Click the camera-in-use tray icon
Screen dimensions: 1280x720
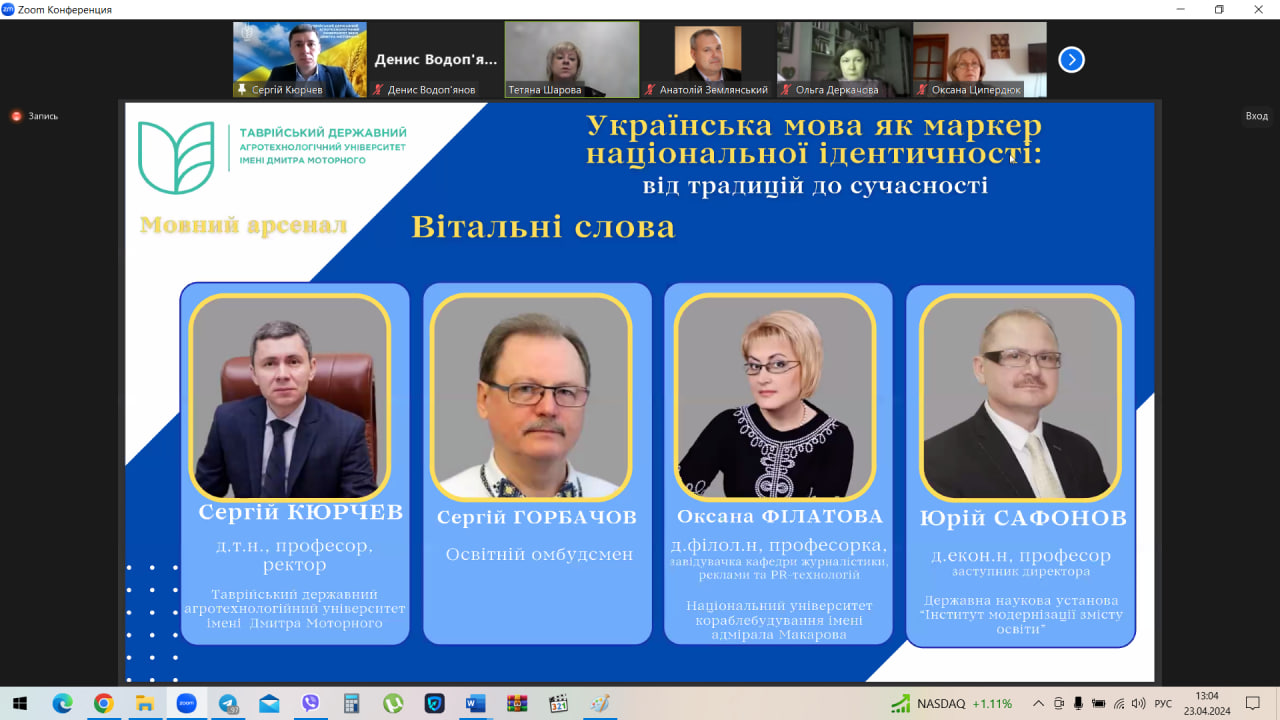tap(1059, 703)
